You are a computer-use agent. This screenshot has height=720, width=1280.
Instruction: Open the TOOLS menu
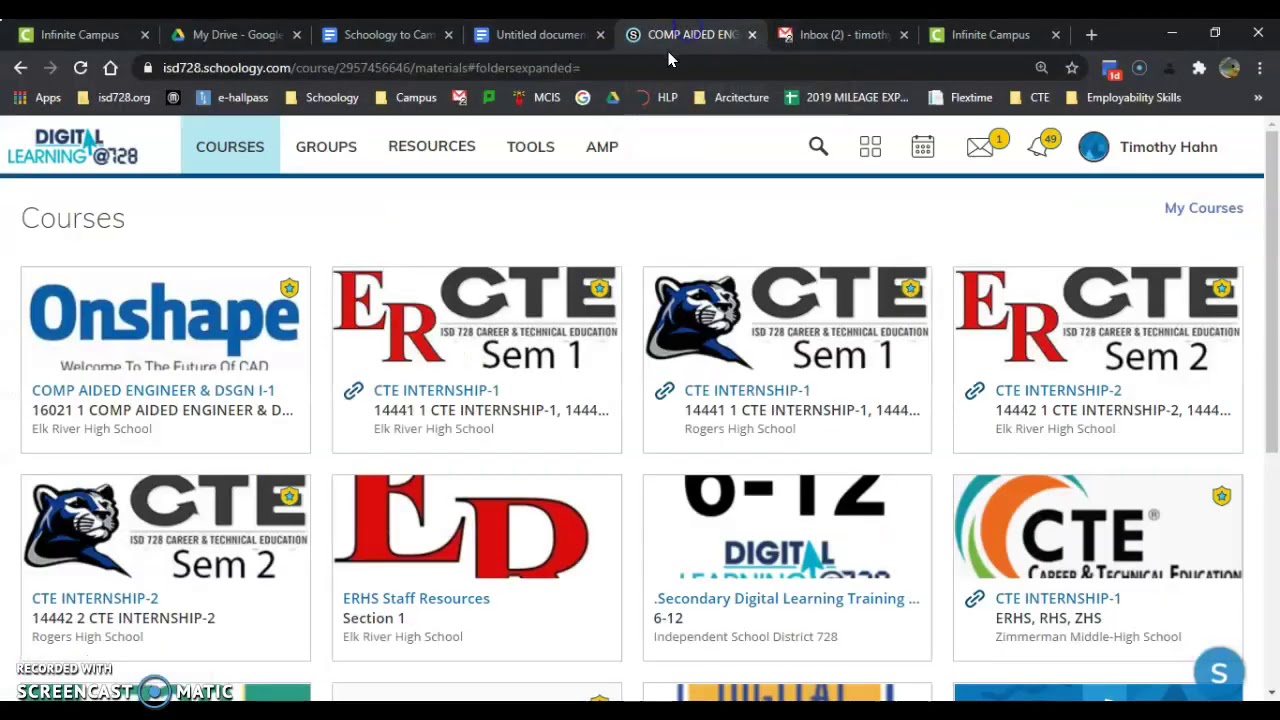point(530,146)
